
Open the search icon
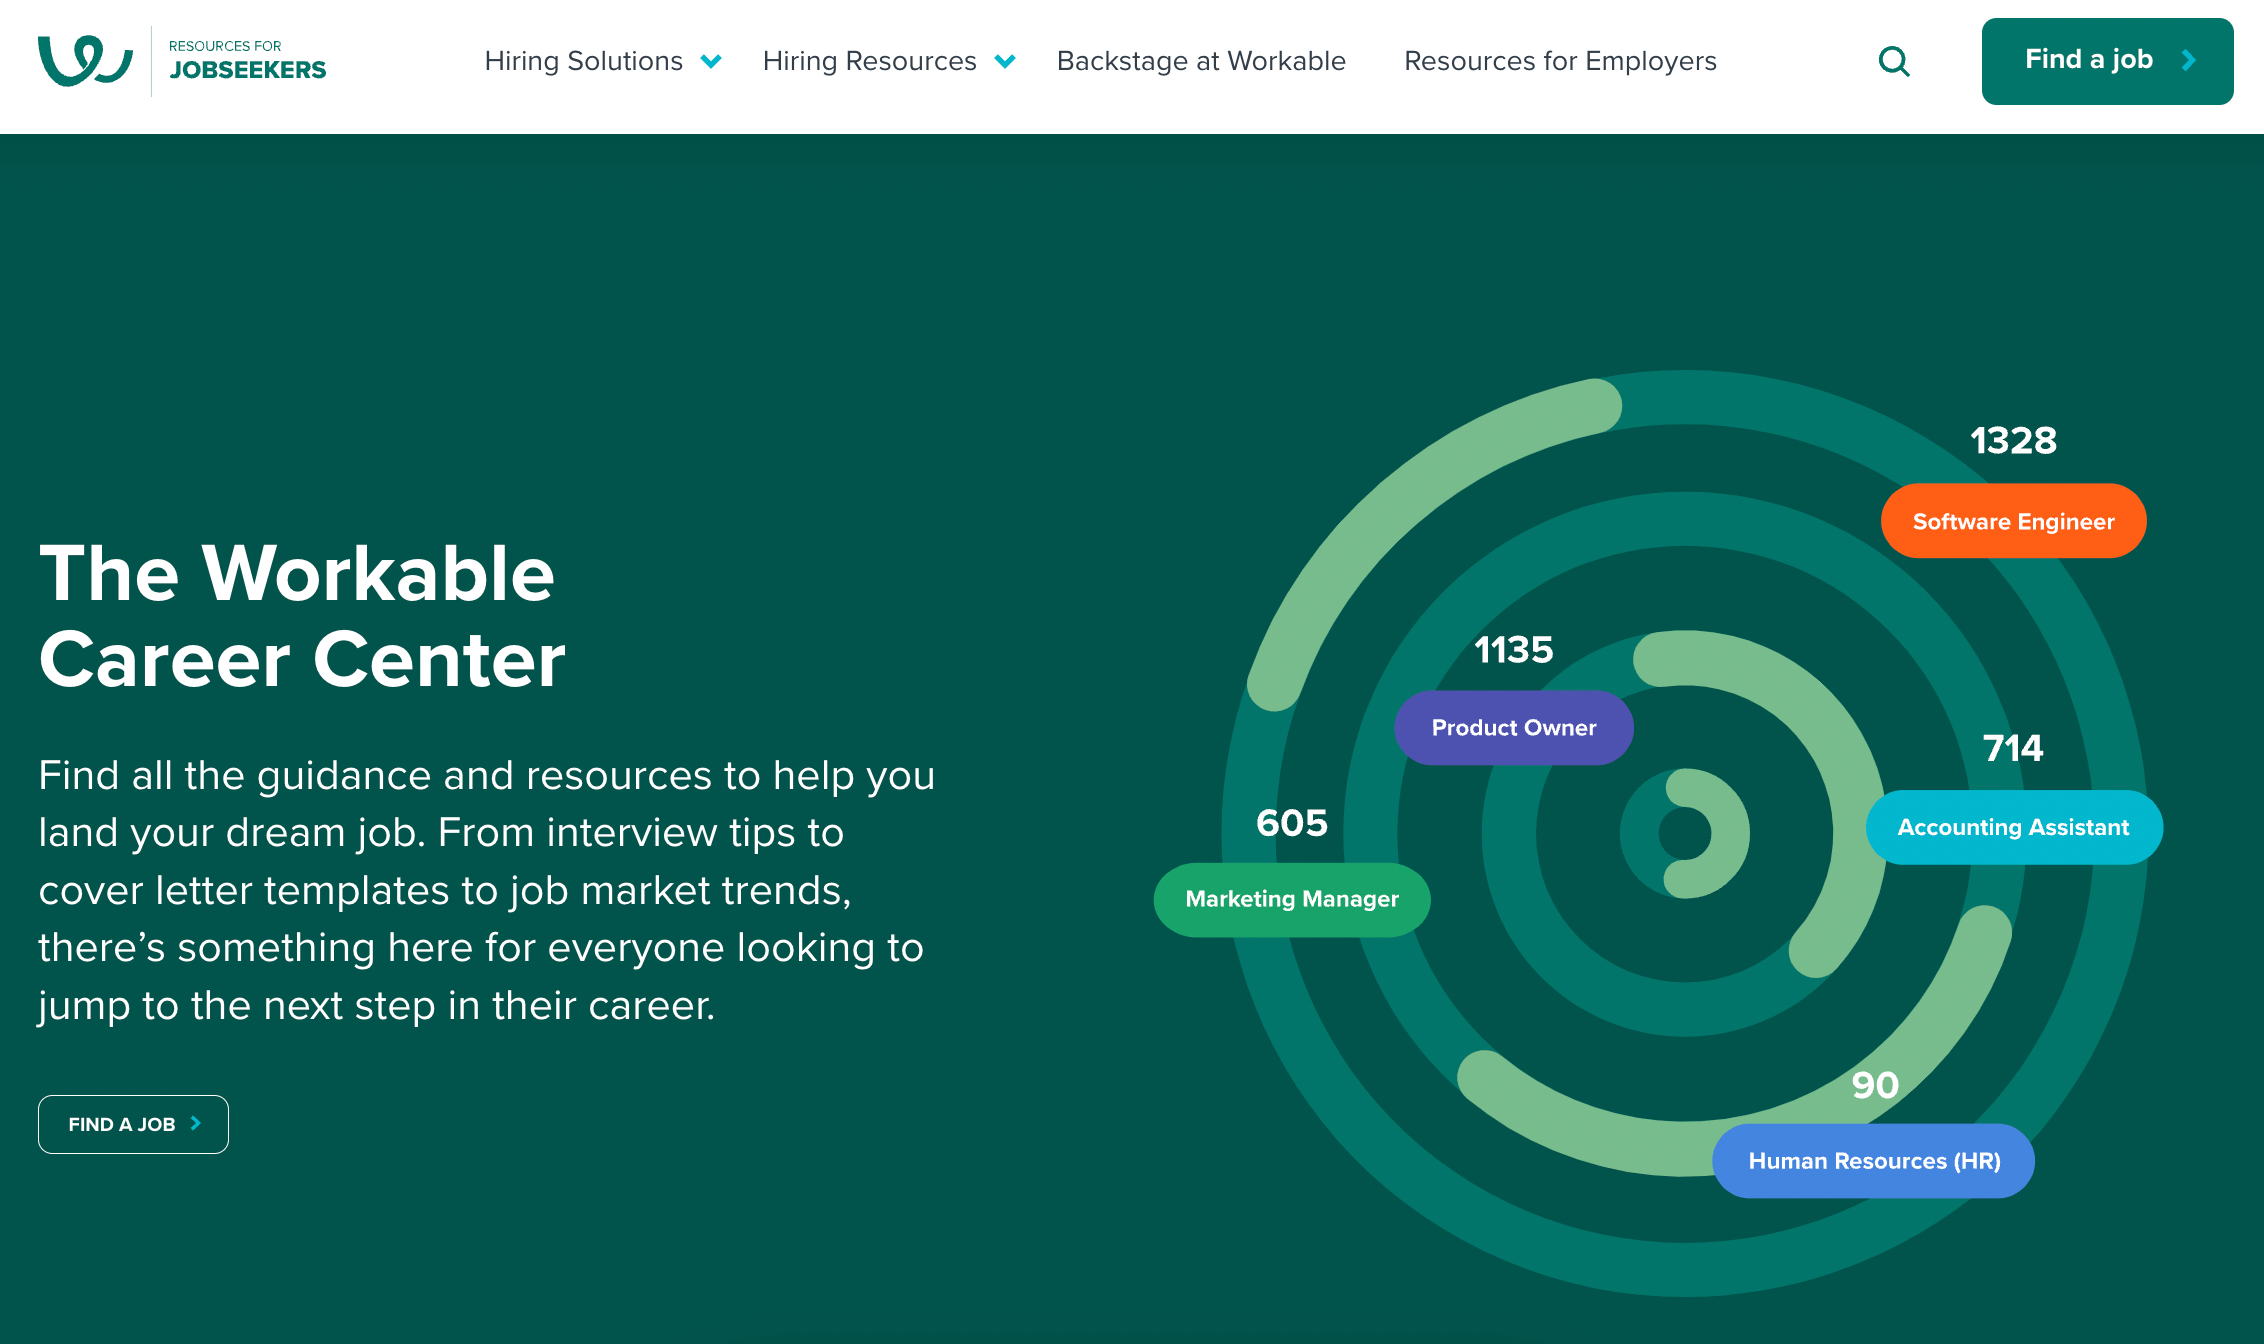[1893, 61]
